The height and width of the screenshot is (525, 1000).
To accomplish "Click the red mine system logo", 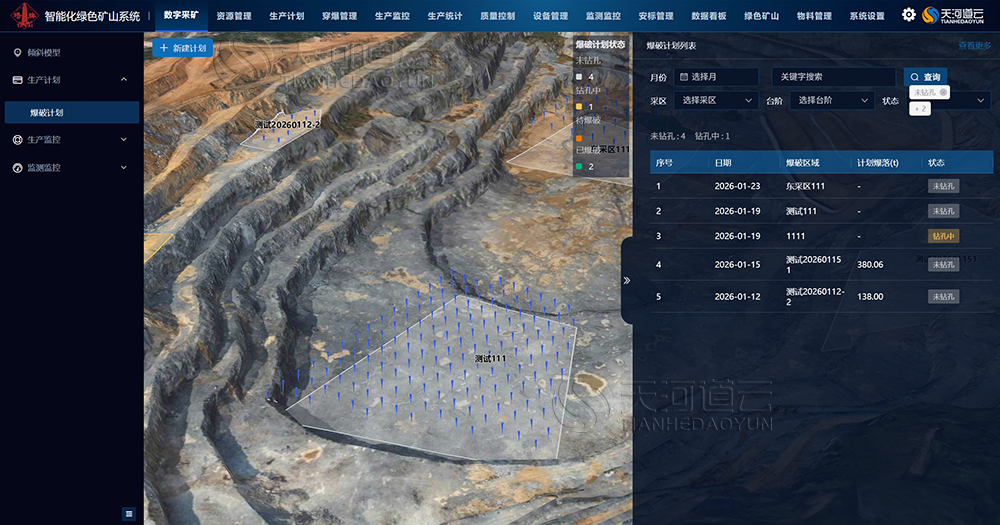I will coord(24,15).
